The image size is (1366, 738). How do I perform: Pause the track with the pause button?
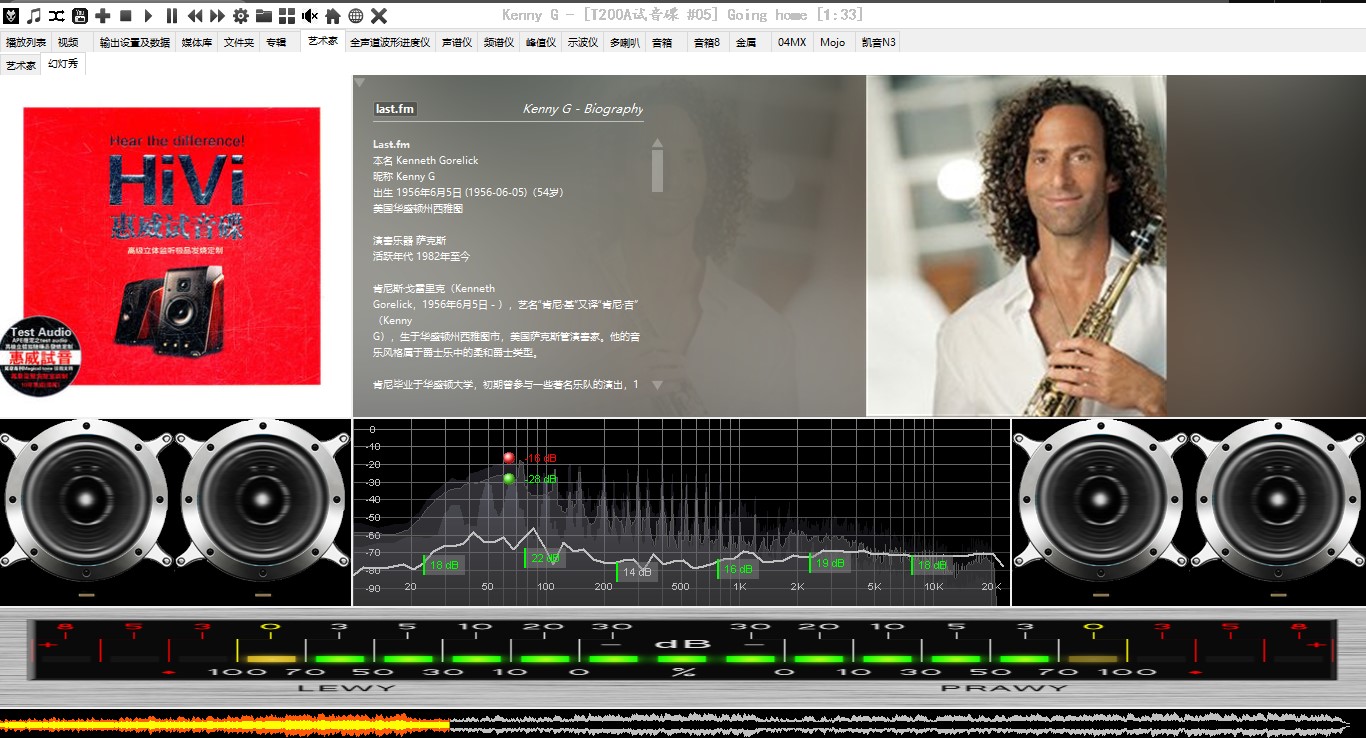[172, 15]
